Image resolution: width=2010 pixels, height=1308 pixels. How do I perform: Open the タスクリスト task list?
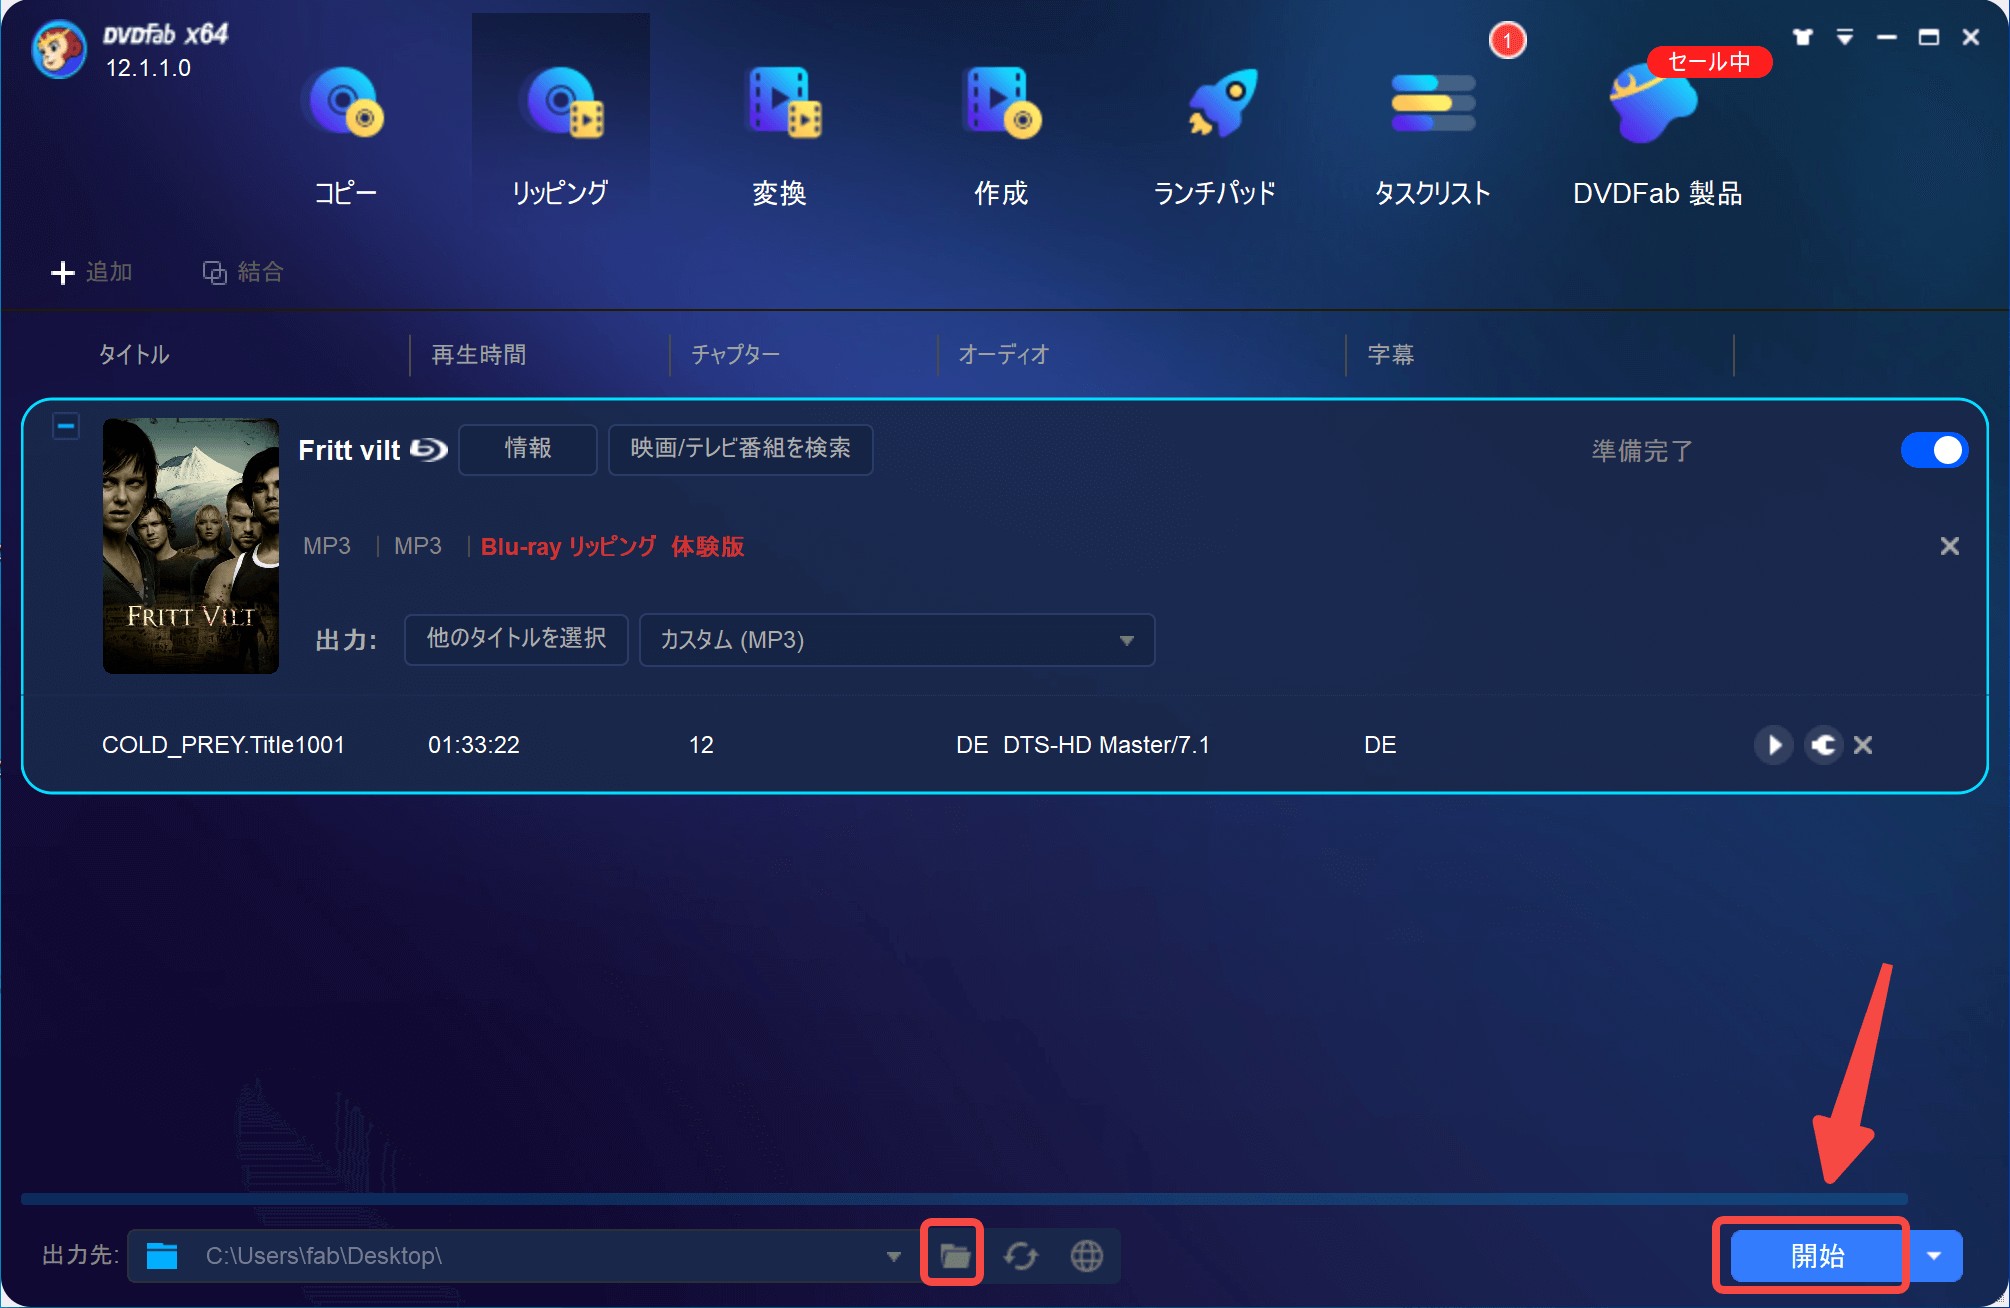coord(1433,135)
